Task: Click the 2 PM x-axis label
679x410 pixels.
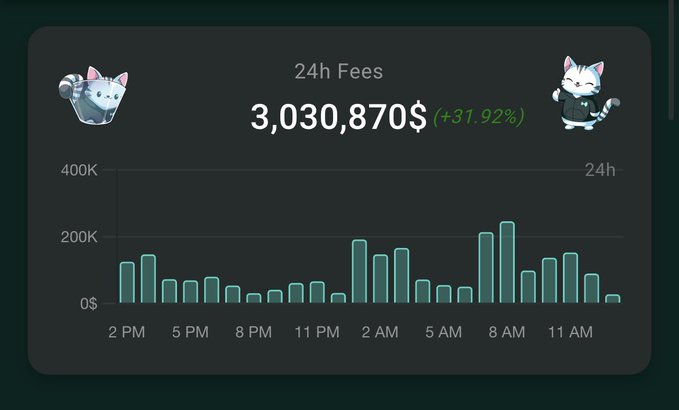Action: [x=126, y=332]
